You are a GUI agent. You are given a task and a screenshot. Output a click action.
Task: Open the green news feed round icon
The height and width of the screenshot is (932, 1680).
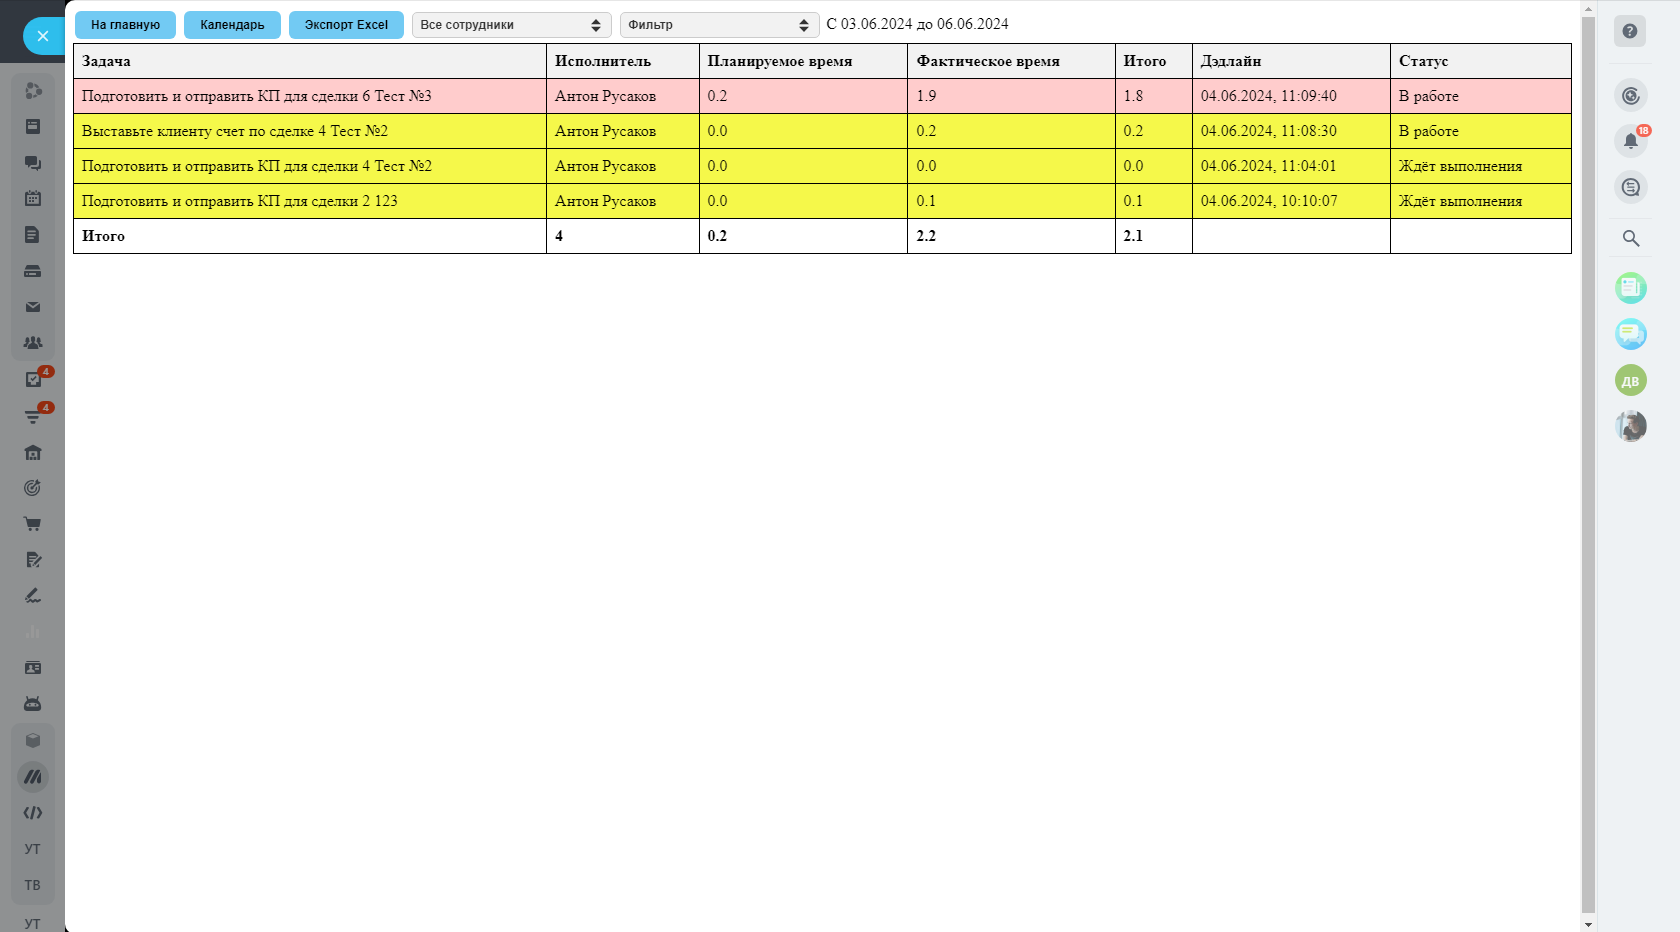tap(1631, 288)
